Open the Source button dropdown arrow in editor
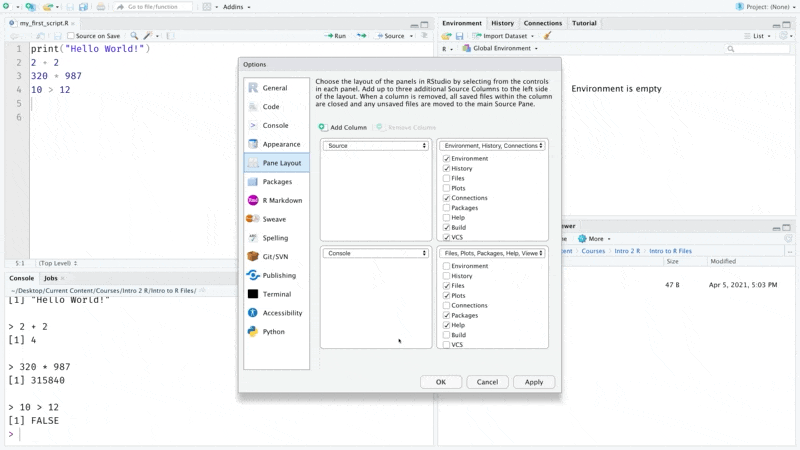 click(411, 36)
